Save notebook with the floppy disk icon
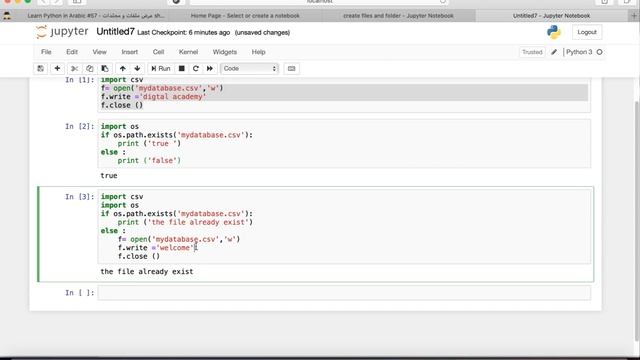The image size is (640, 360). tap(40, 69)
